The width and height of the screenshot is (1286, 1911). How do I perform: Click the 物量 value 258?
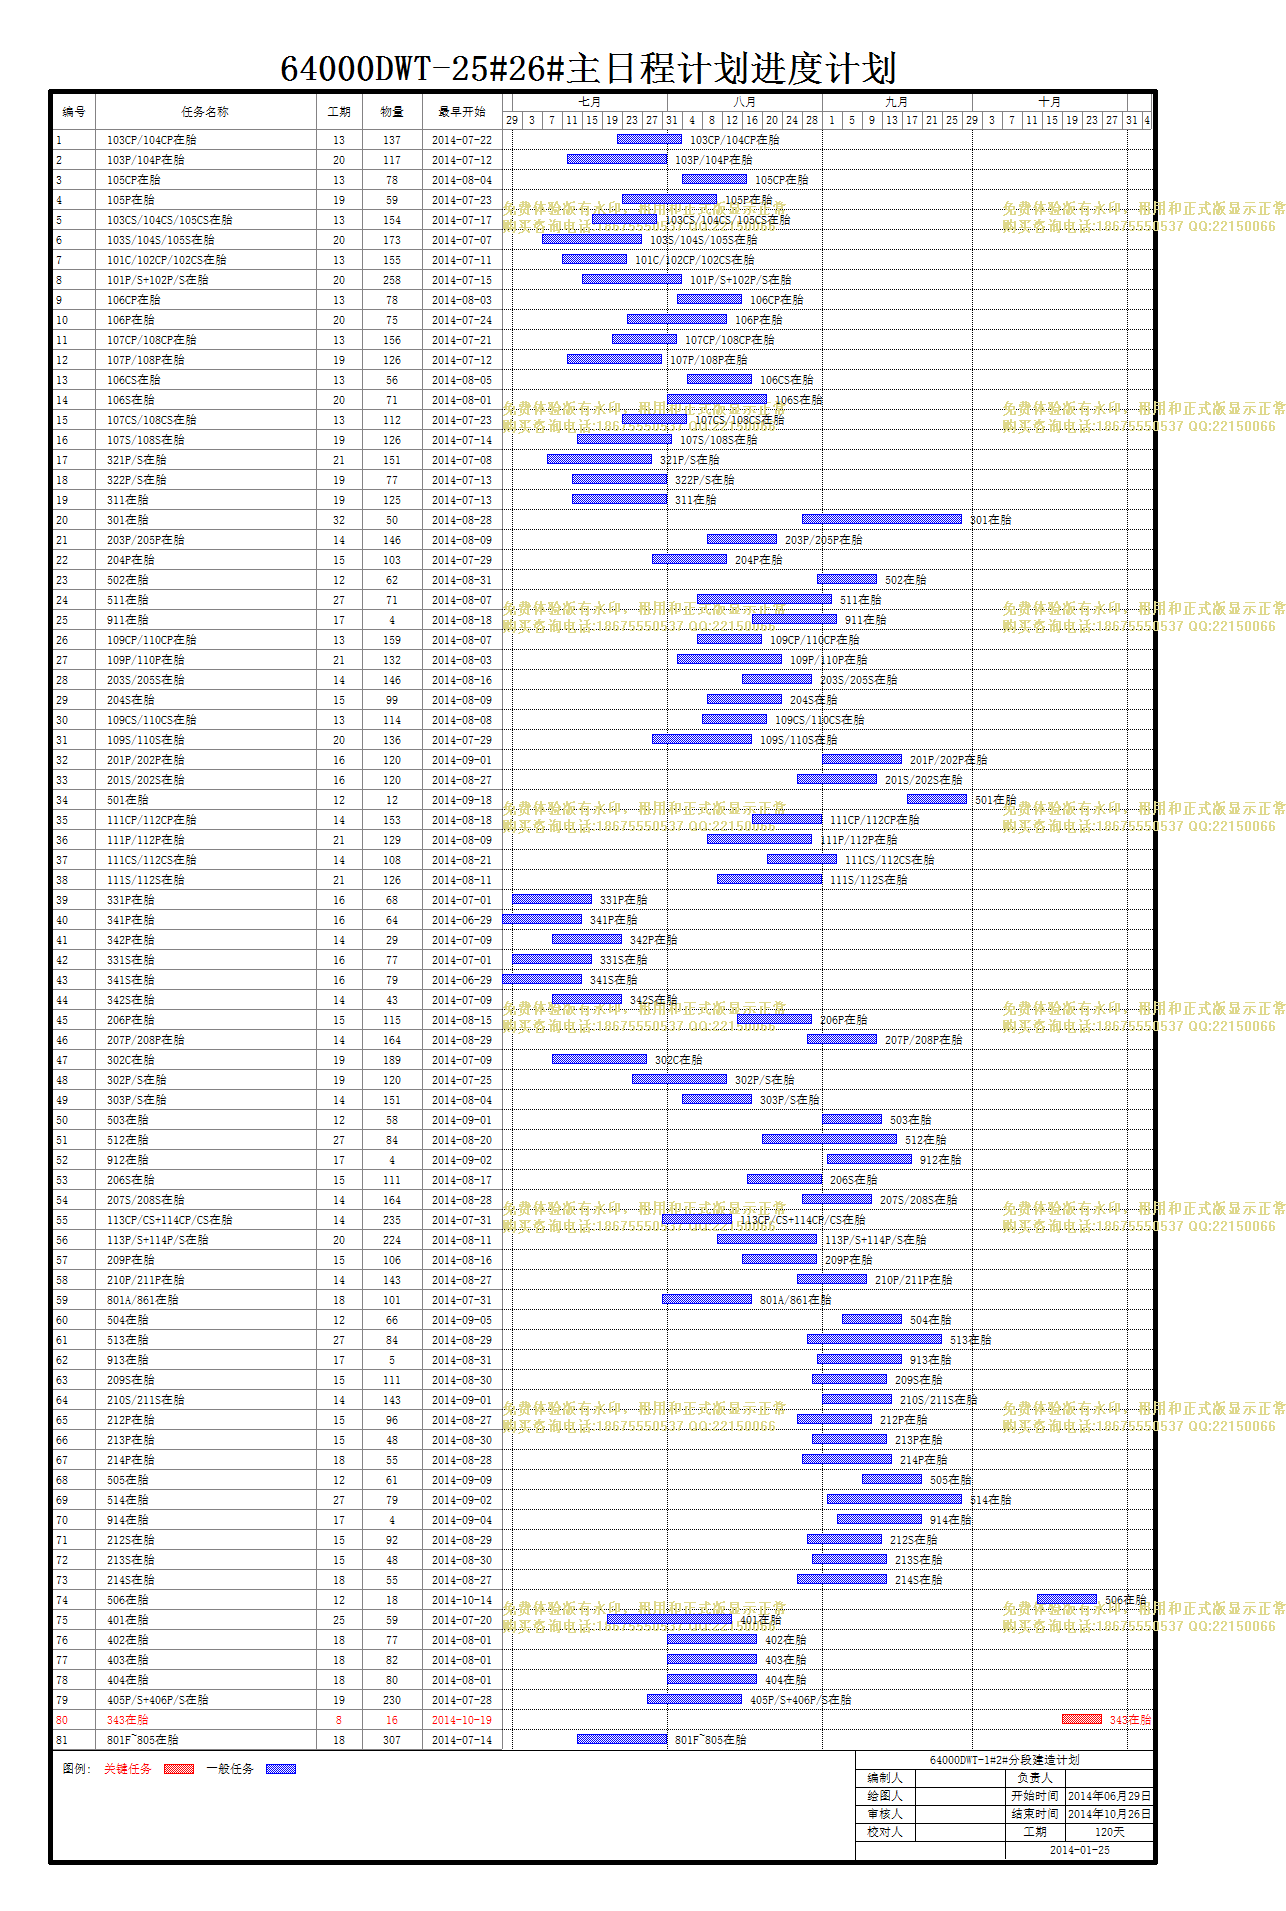(392, 280)
